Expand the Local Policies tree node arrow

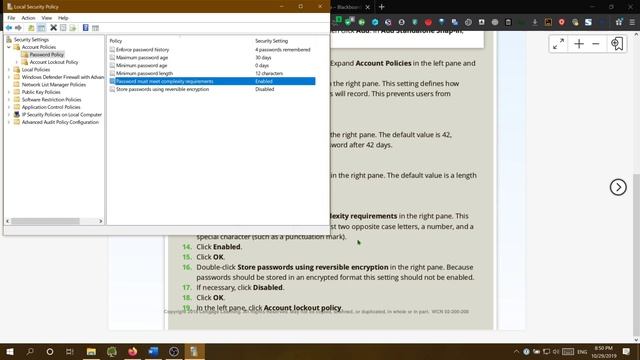tap(9, 69)
